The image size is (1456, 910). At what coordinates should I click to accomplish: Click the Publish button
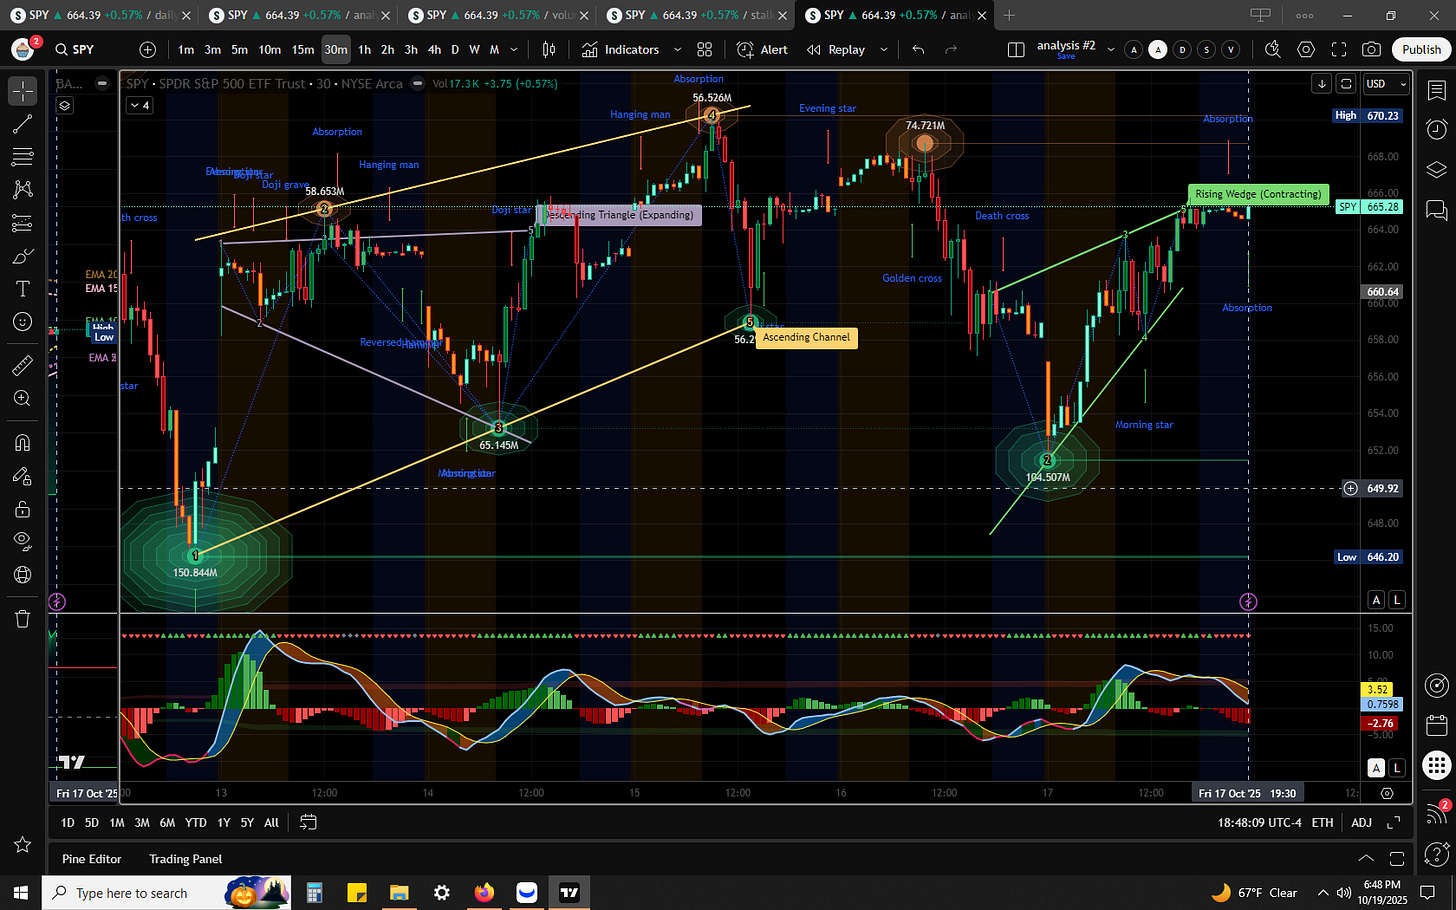pos(1421,50)
